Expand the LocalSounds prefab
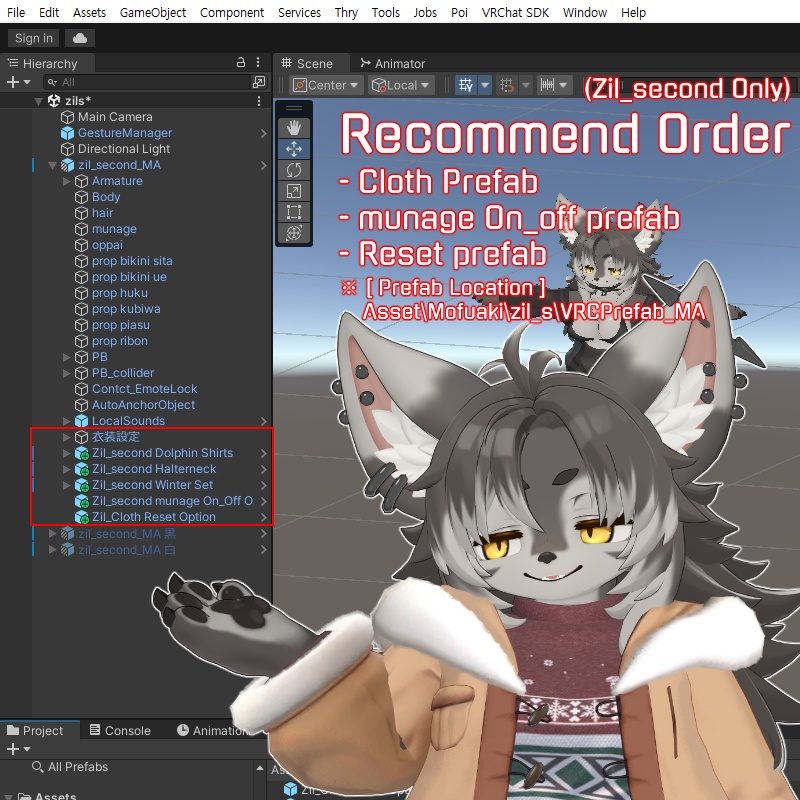Image resolution: width=800 pixels, height=800 pixels. coord(66,421)
